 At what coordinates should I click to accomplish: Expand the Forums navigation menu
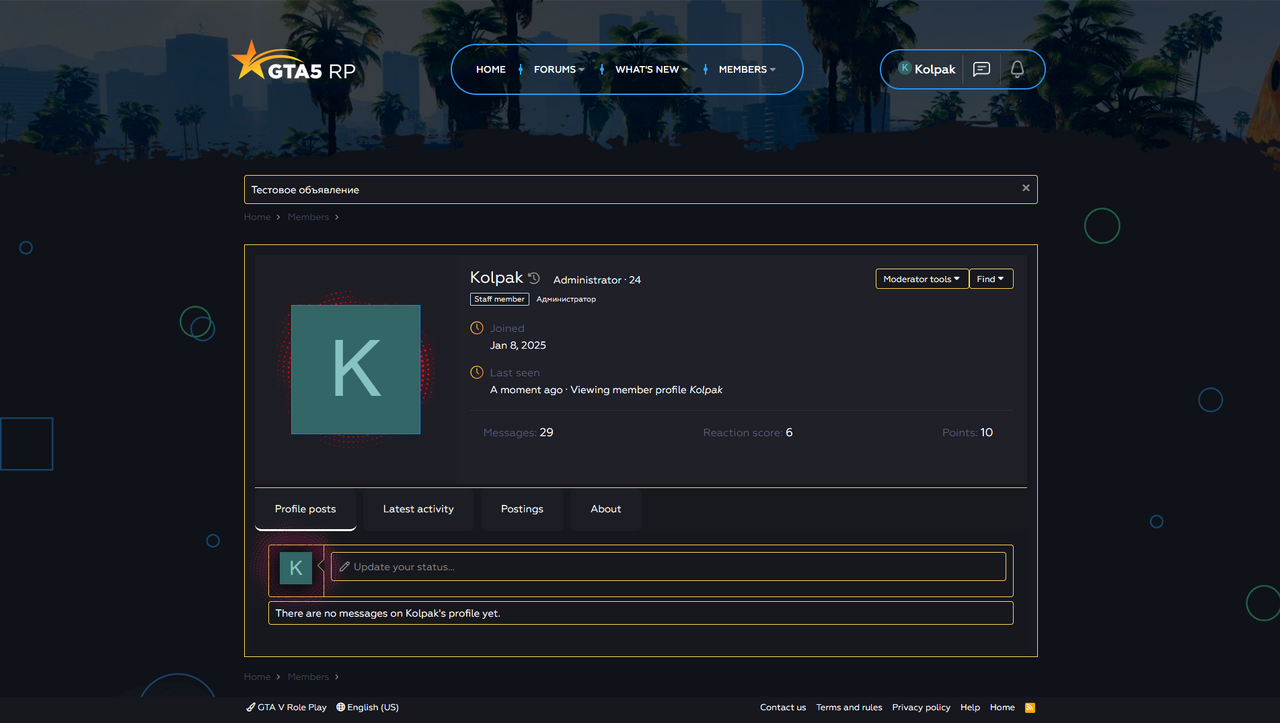(x=558, y=70)
